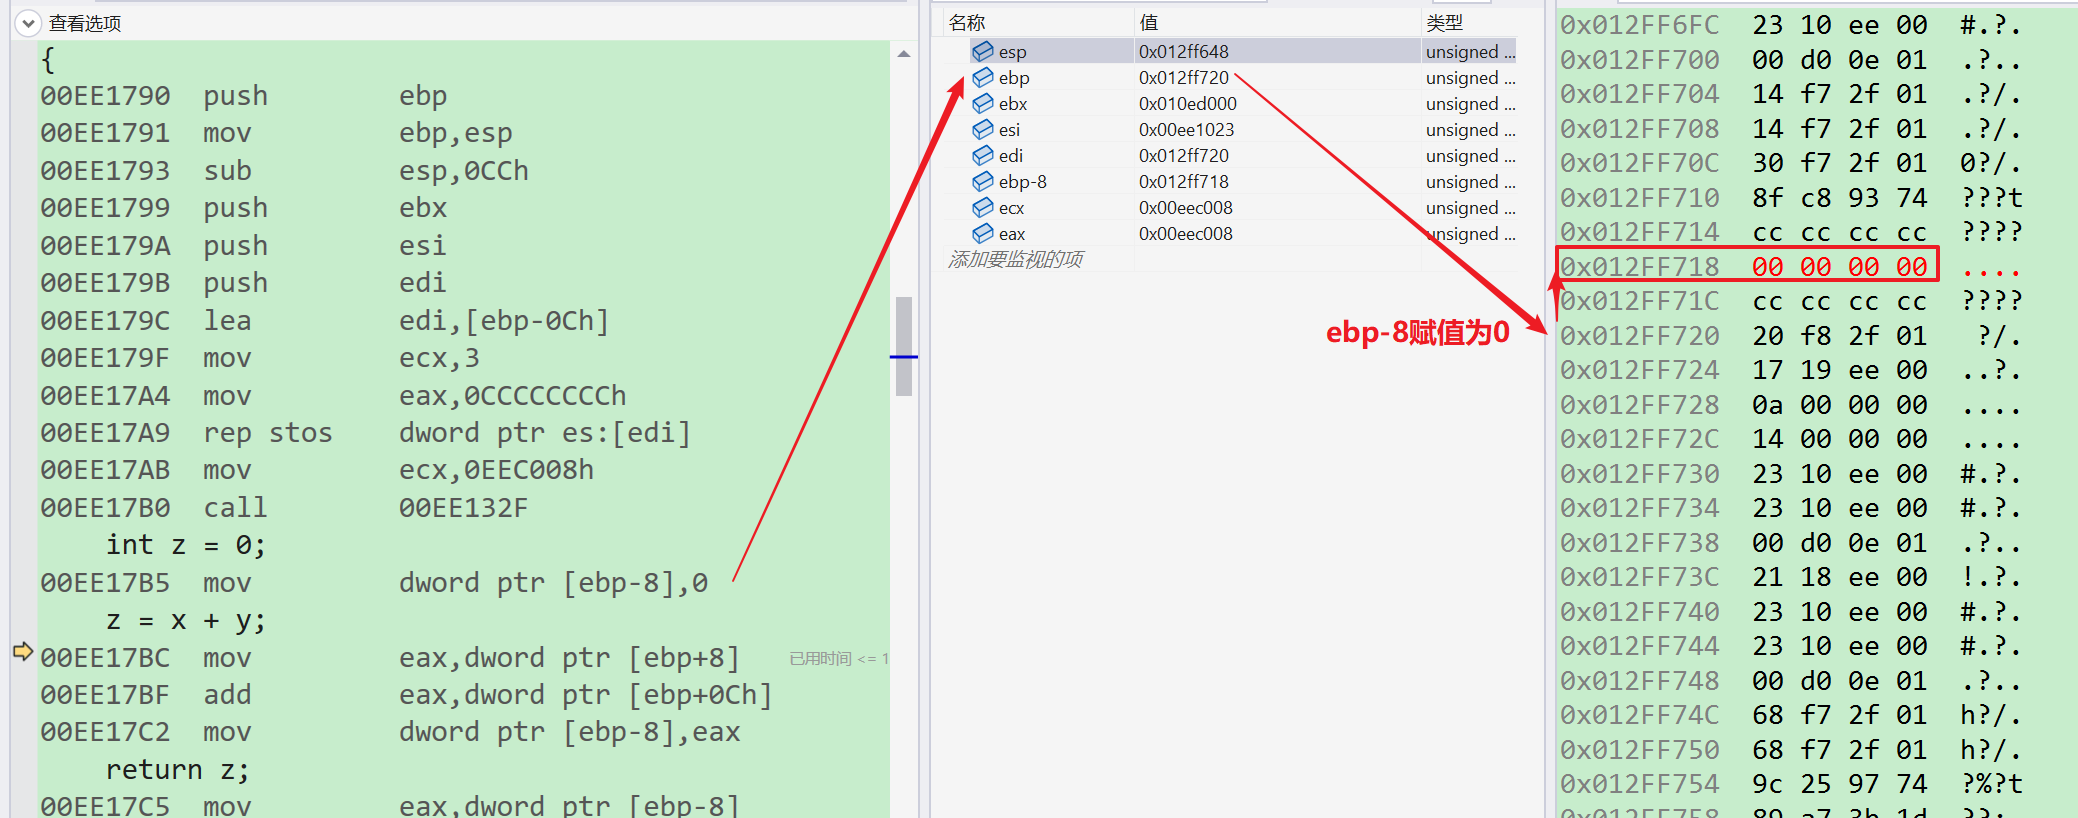
Task: Click source line int z = 0;
Action: point(186,545)
